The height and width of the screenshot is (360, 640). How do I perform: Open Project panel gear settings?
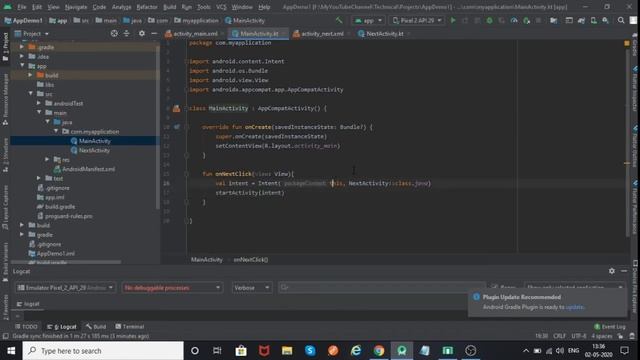coord(142,33)
